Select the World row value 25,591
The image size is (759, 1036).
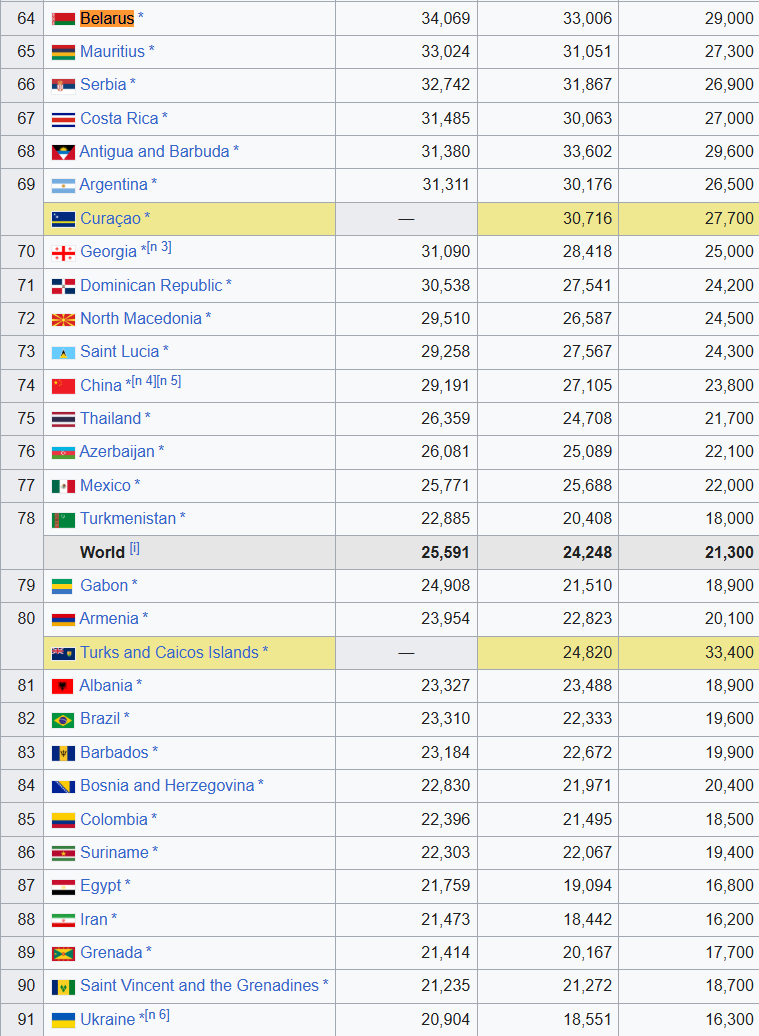(x=445, y=552)
